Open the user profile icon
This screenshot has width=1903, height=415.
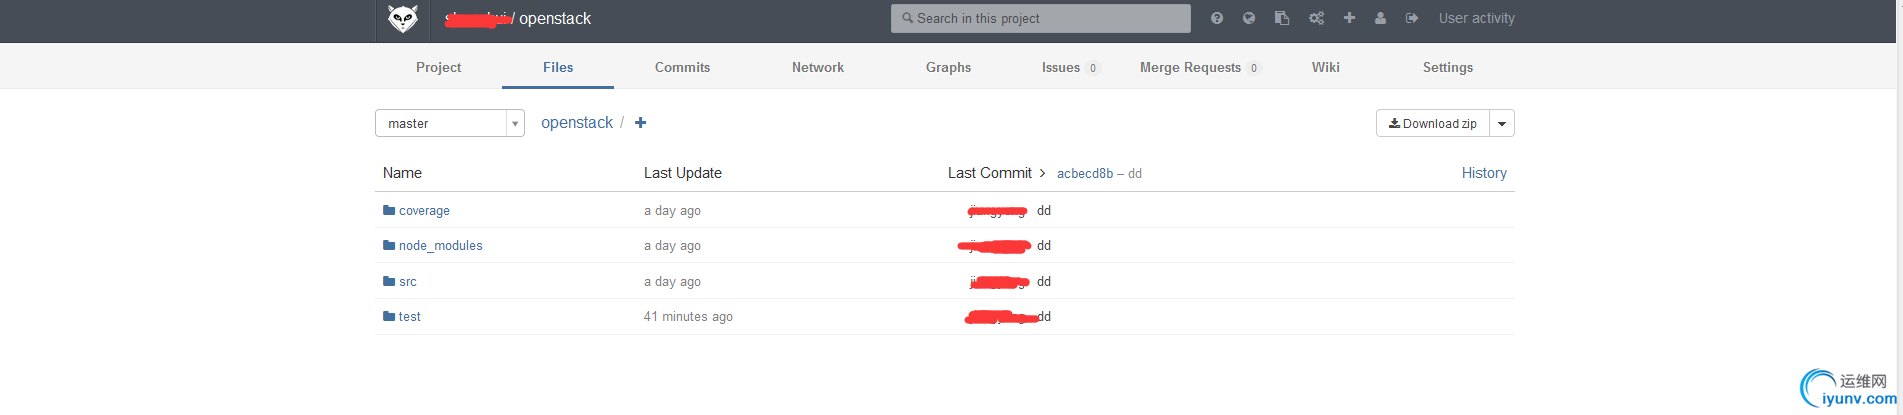pyautogui.click(x=1380, y=18)
